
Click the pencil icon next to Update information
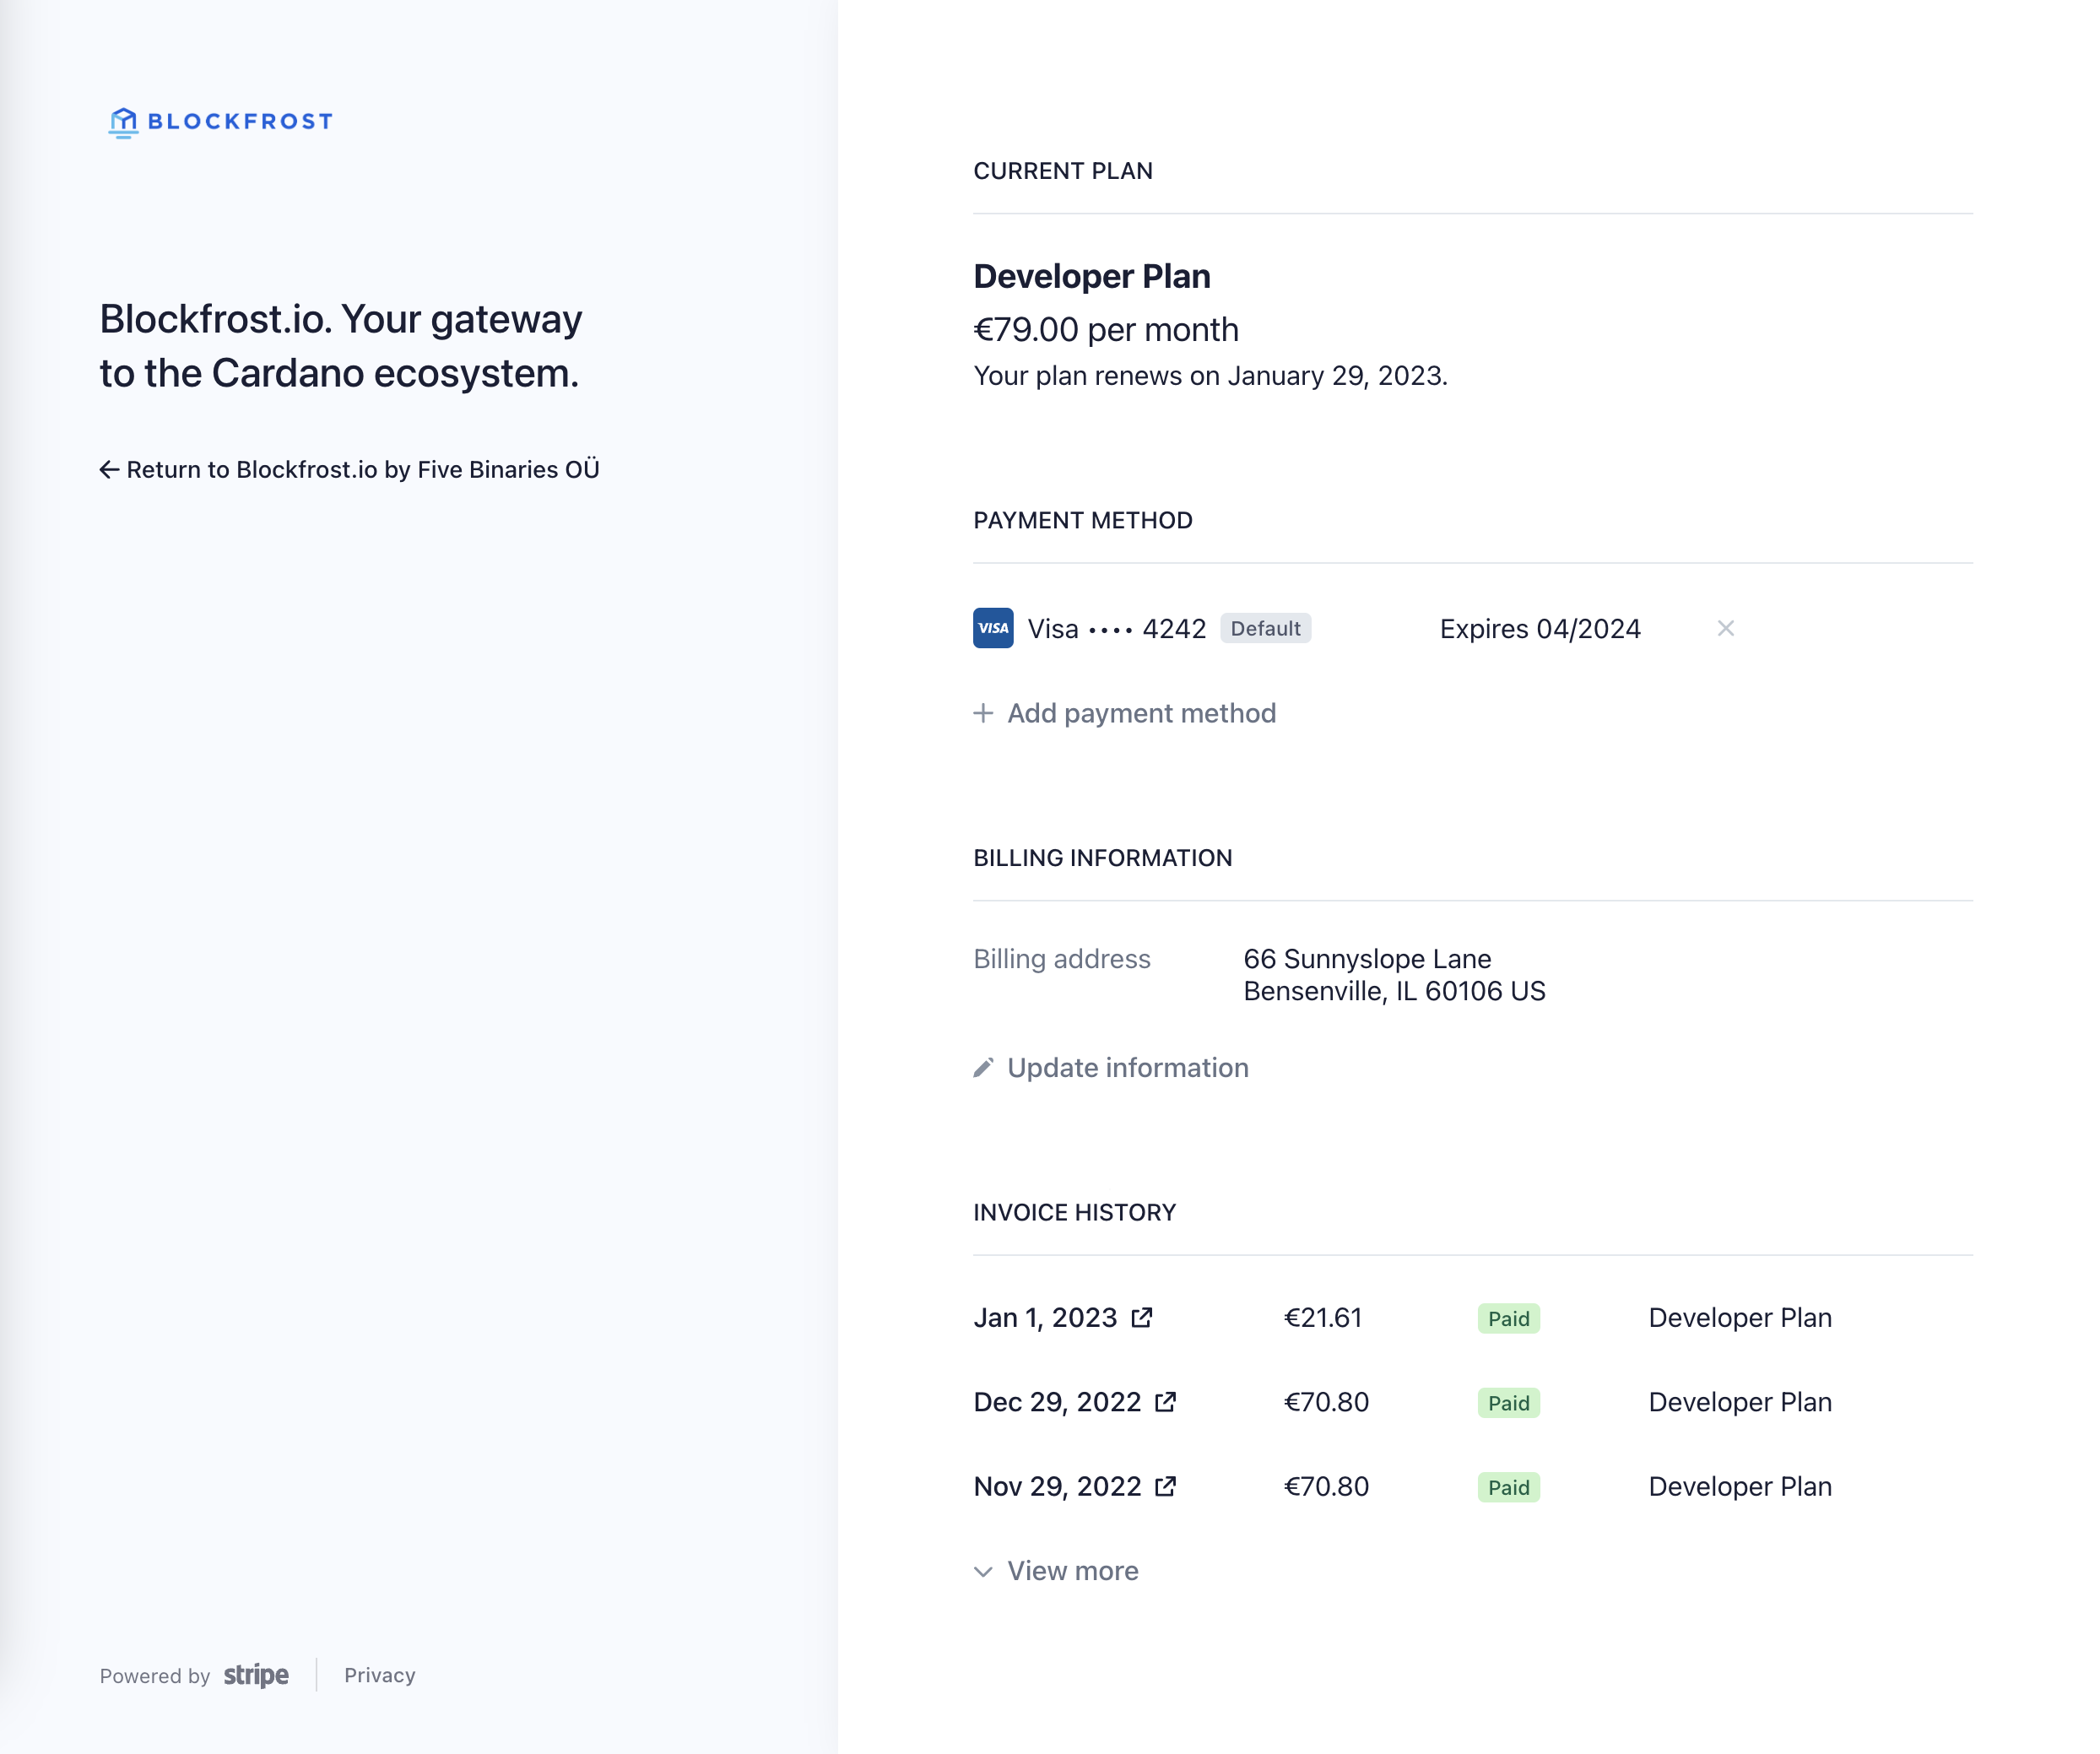[983, 1067]
